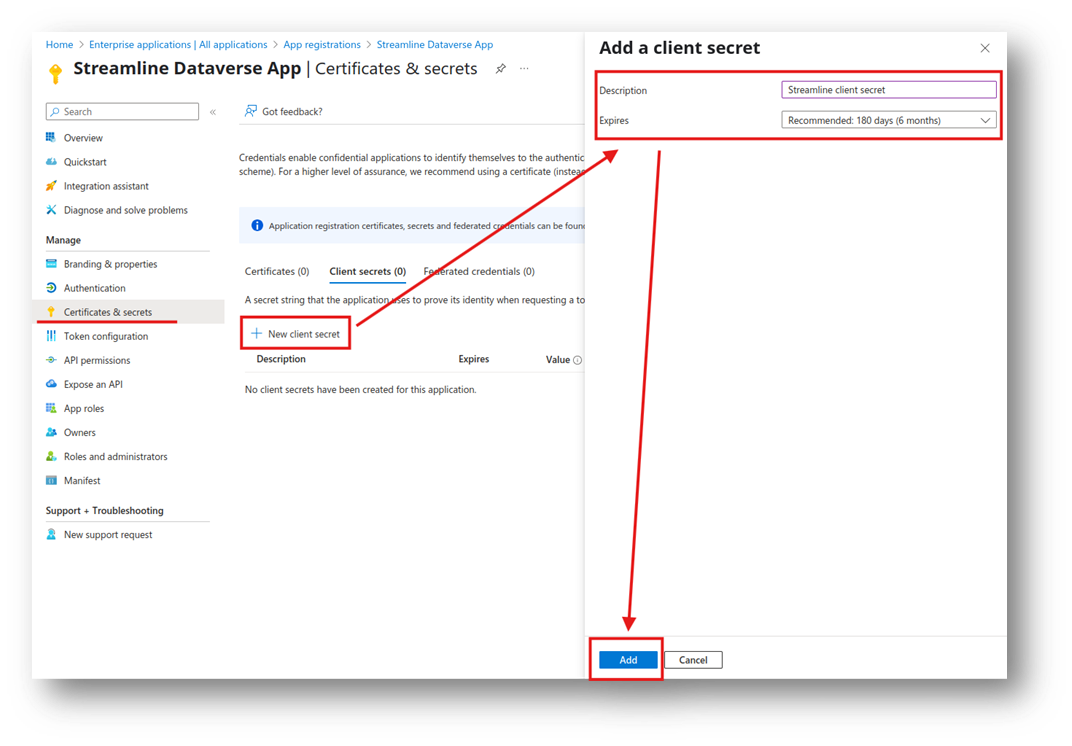Open the Expires duration dropdown
This screenshot has width=1072, height=746.
click(888, 120)
